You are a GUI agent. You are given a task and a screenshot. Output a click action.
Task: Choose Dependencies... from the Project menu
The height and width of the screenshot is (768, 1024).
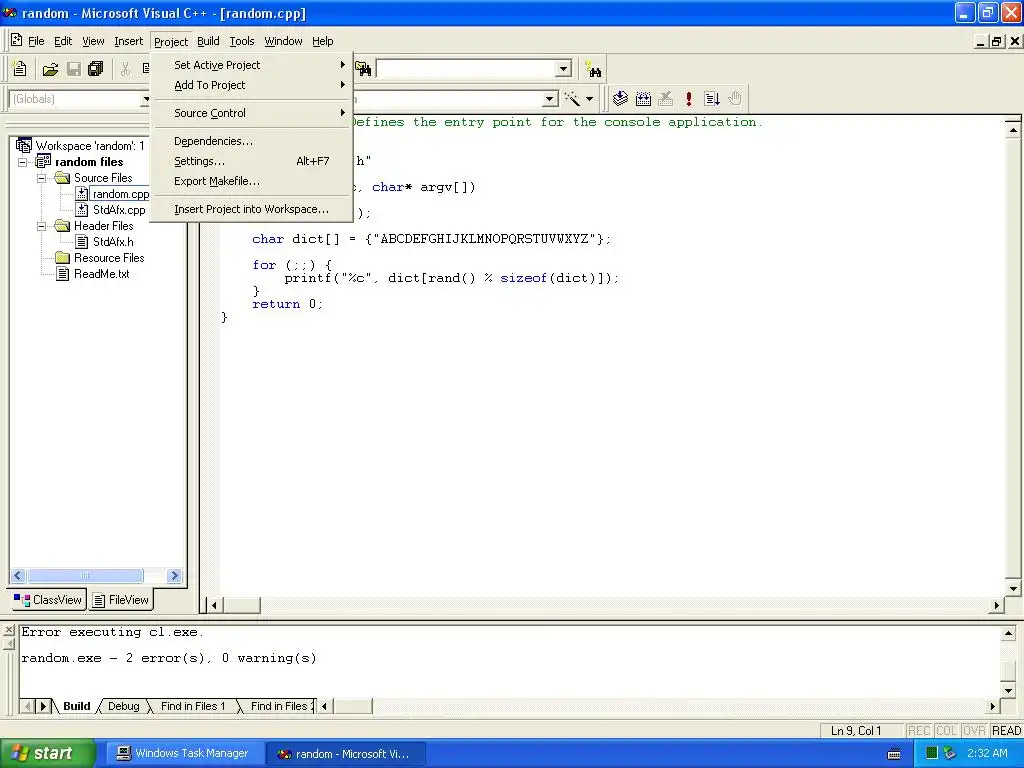pos(251,141)
